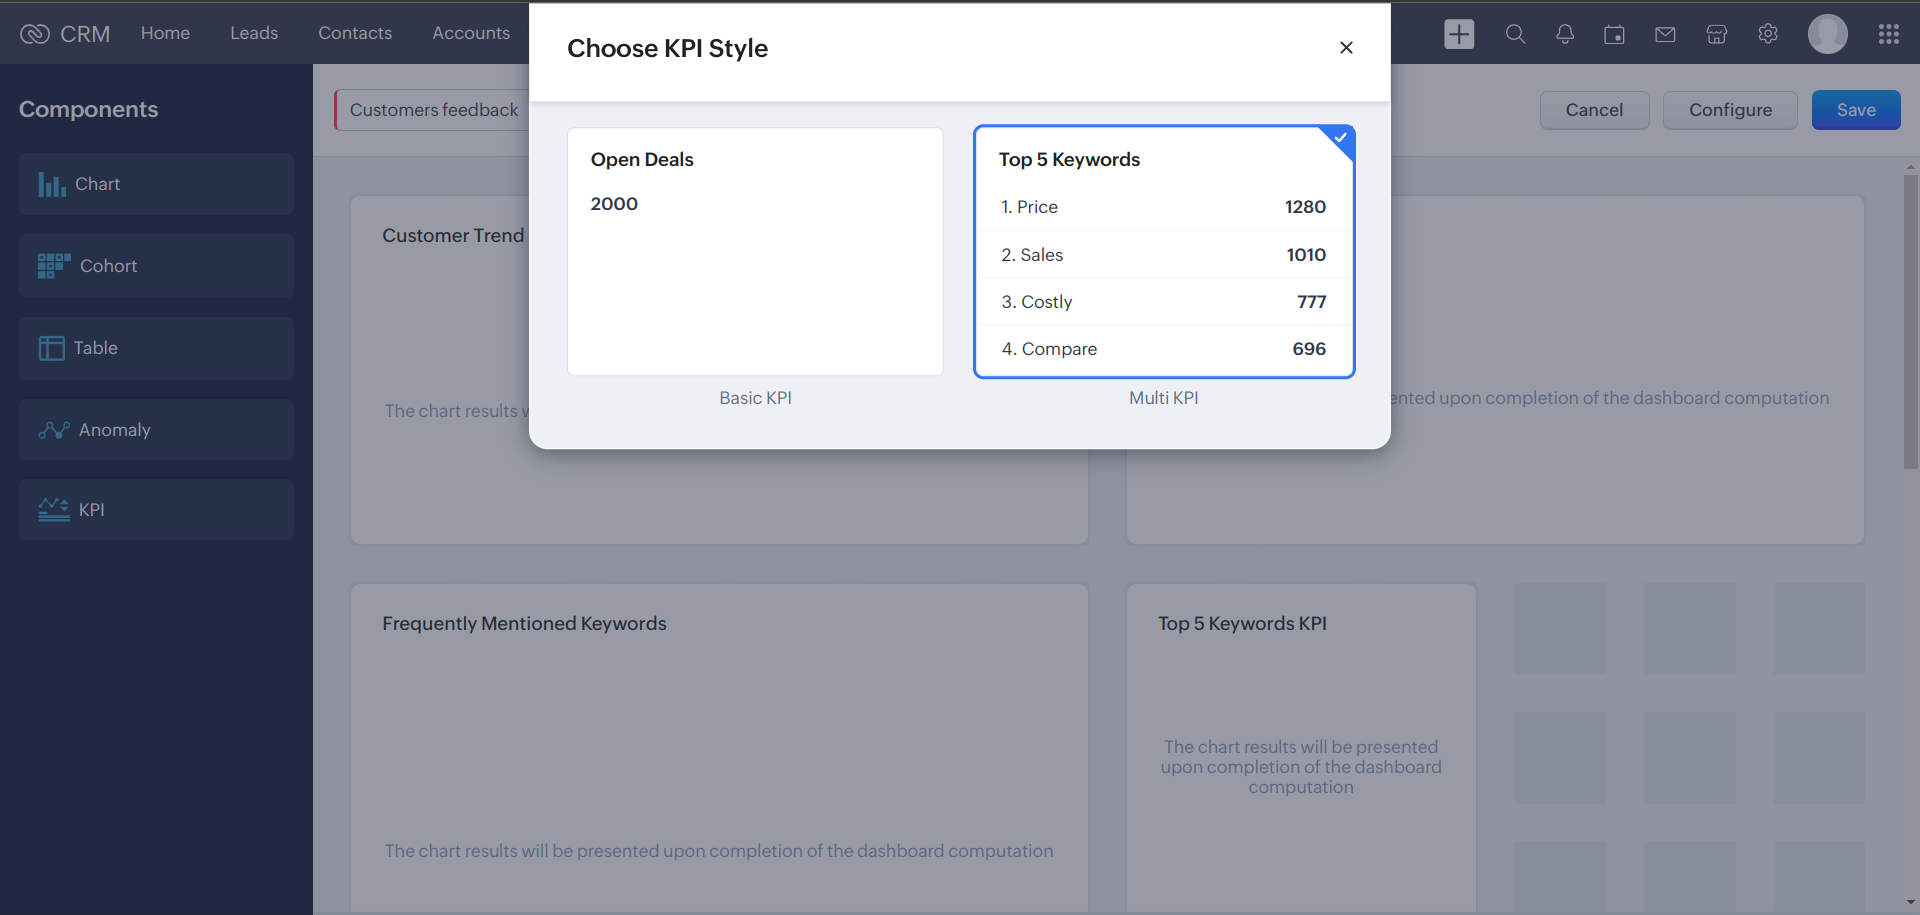The image size is (1920, 915).
Task: Click the Configure button
Action: click(x=1730, y=110)
